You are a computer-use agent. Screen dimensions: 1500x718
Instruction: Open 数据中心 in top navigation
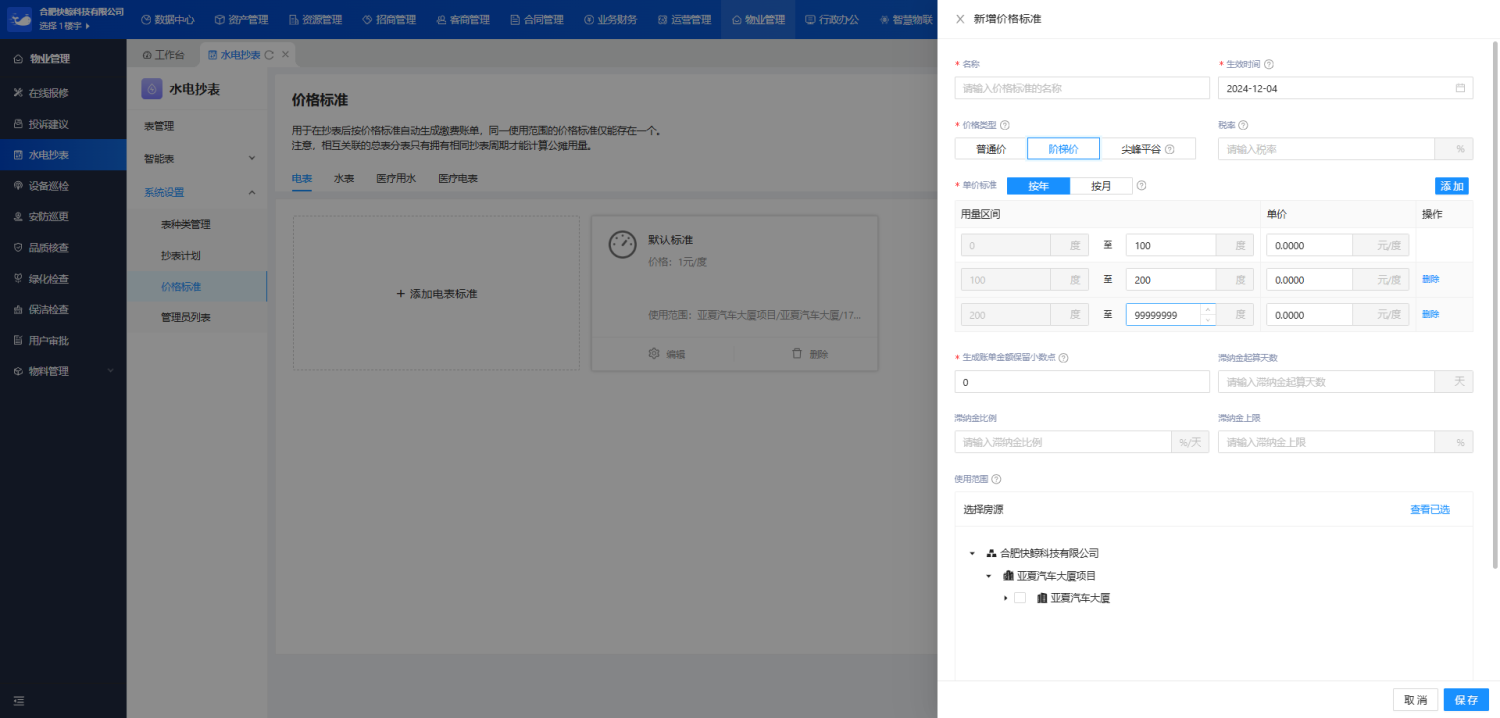click(x=168, y=19)
